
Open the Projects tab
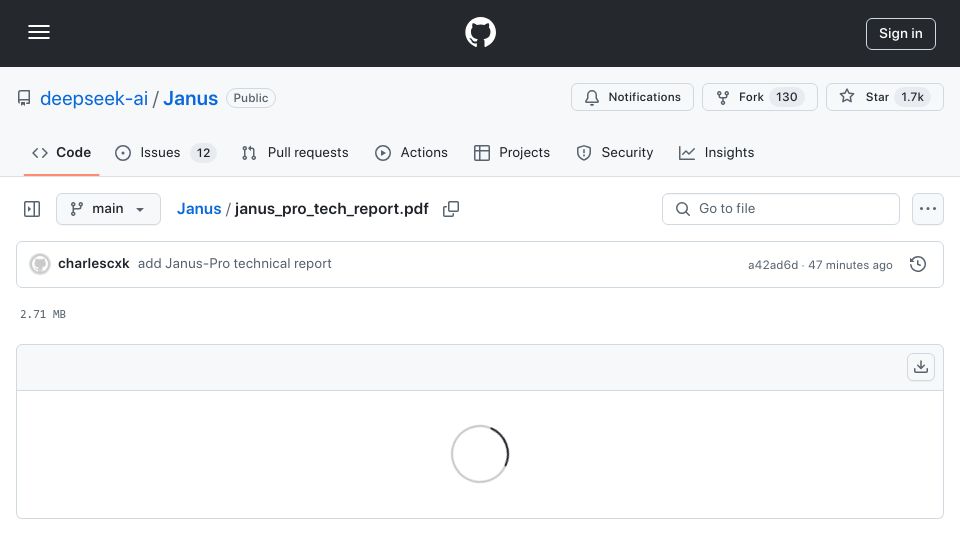[512, 152]
